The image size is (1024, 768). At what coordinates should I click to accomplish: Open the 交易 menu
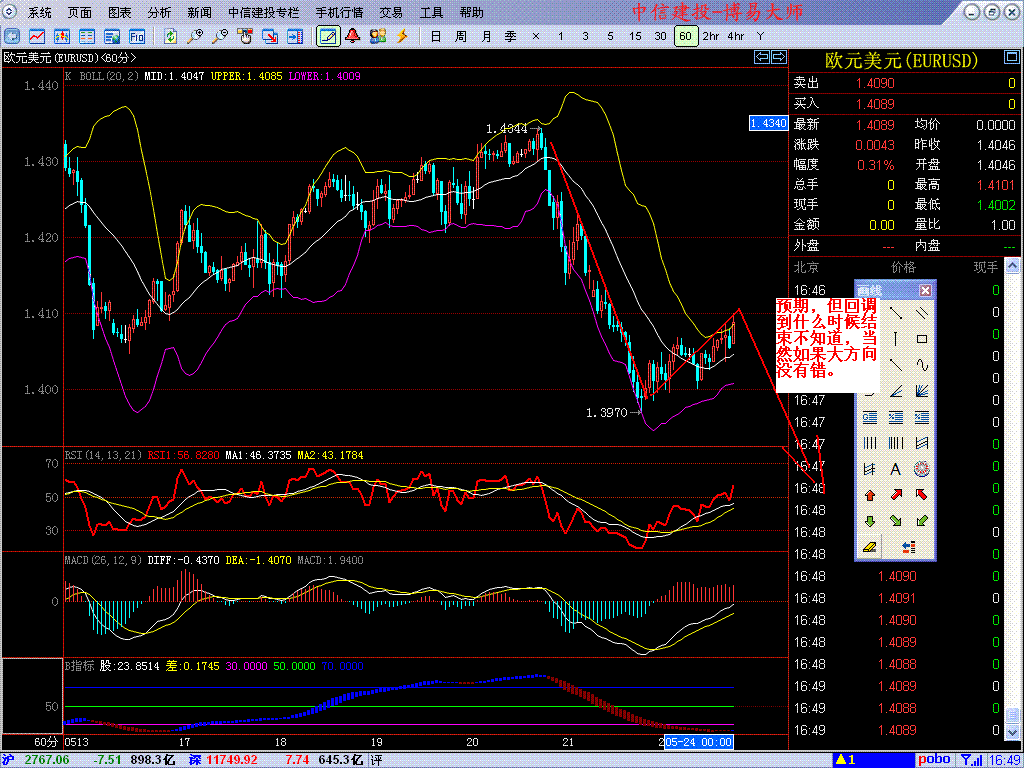click(x=391, y=12)
